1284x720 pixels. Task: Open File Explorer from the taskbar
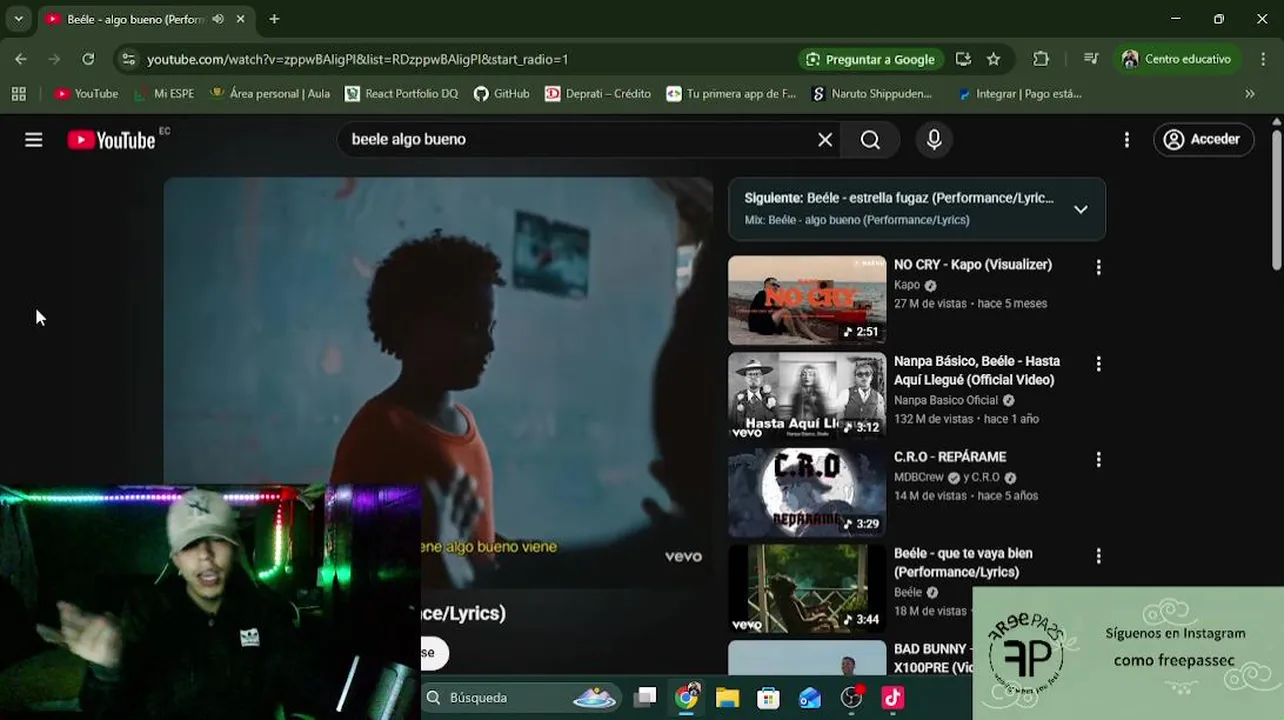coord(727,697)
